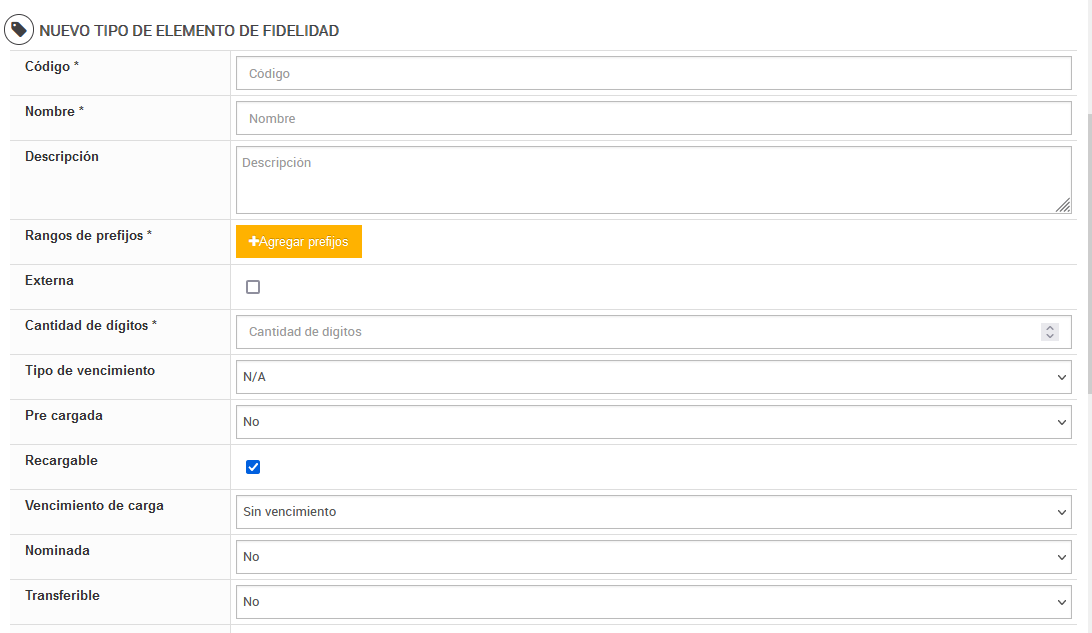Screen dimensions: 1092x633
Task: Click the Externa field label
Action: (49, 281)
